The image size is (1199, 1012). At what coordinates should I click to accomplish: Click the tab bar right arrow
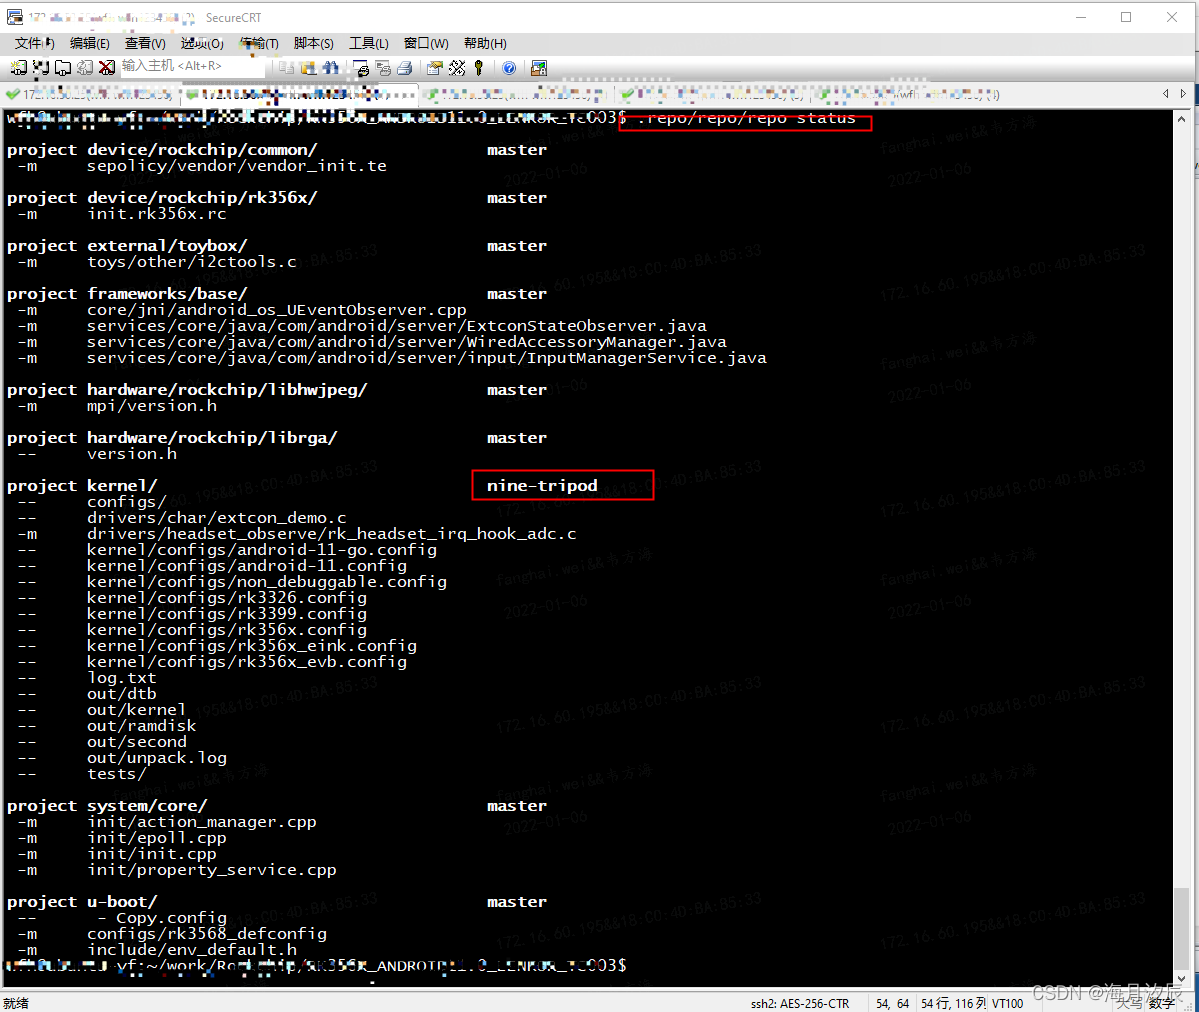tap(1183, 93)
